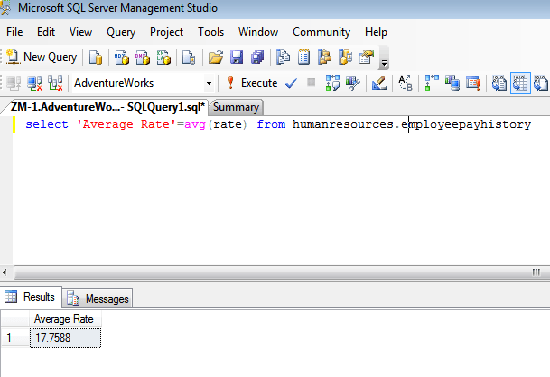Switch output to Results to File

541,83
